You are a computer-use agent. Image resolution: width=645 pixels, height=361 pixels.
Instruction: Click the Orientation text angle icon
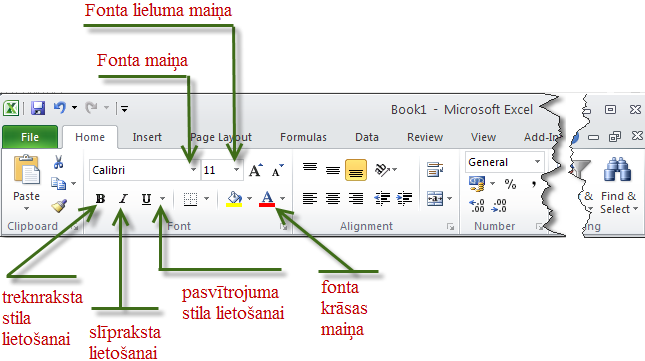coord(383,169)
